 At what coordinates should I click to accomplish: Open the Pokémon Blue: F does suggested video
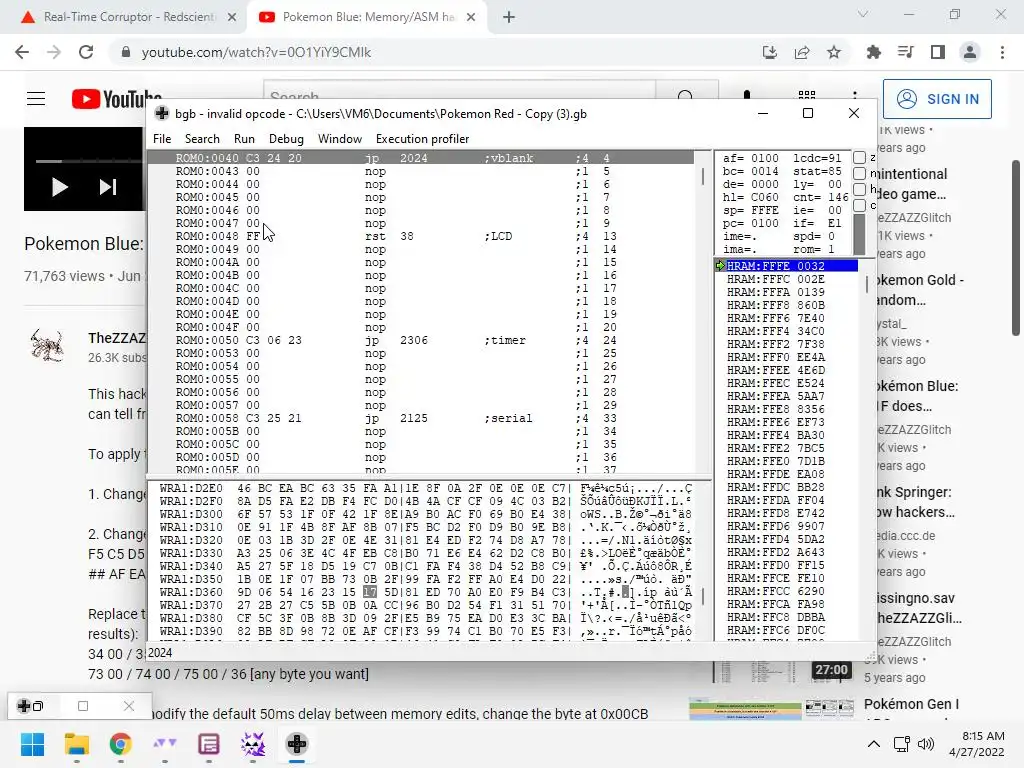(x=917, y=396)
